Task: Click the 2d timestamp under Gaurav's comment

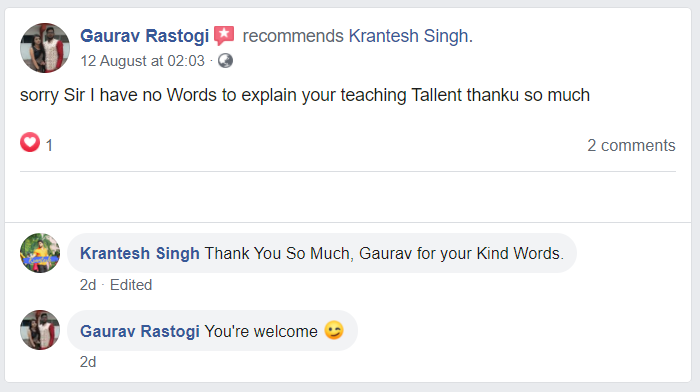Action: tap(88, 362)
